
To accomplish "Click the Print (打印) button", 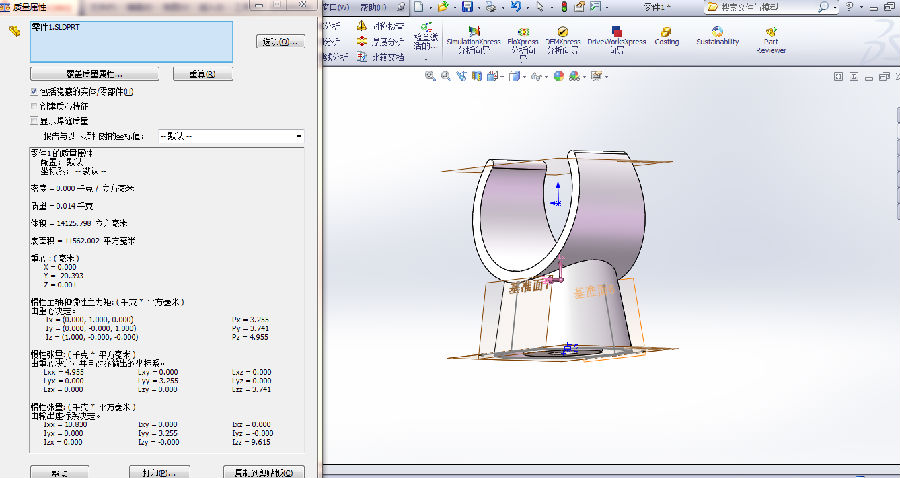I will point(158,471).
